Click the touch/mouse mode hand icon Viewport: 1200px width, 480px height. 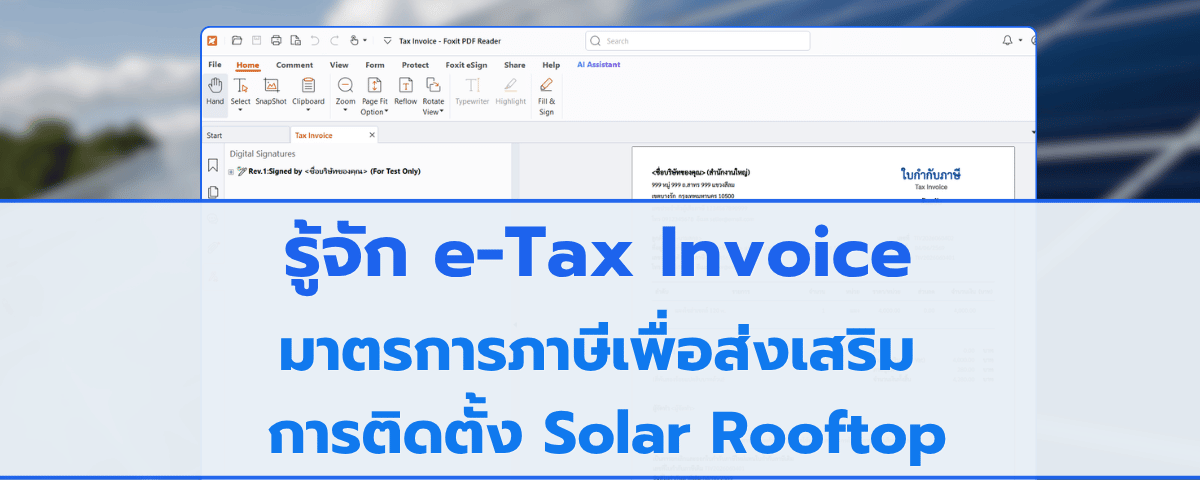click(354, 41)
